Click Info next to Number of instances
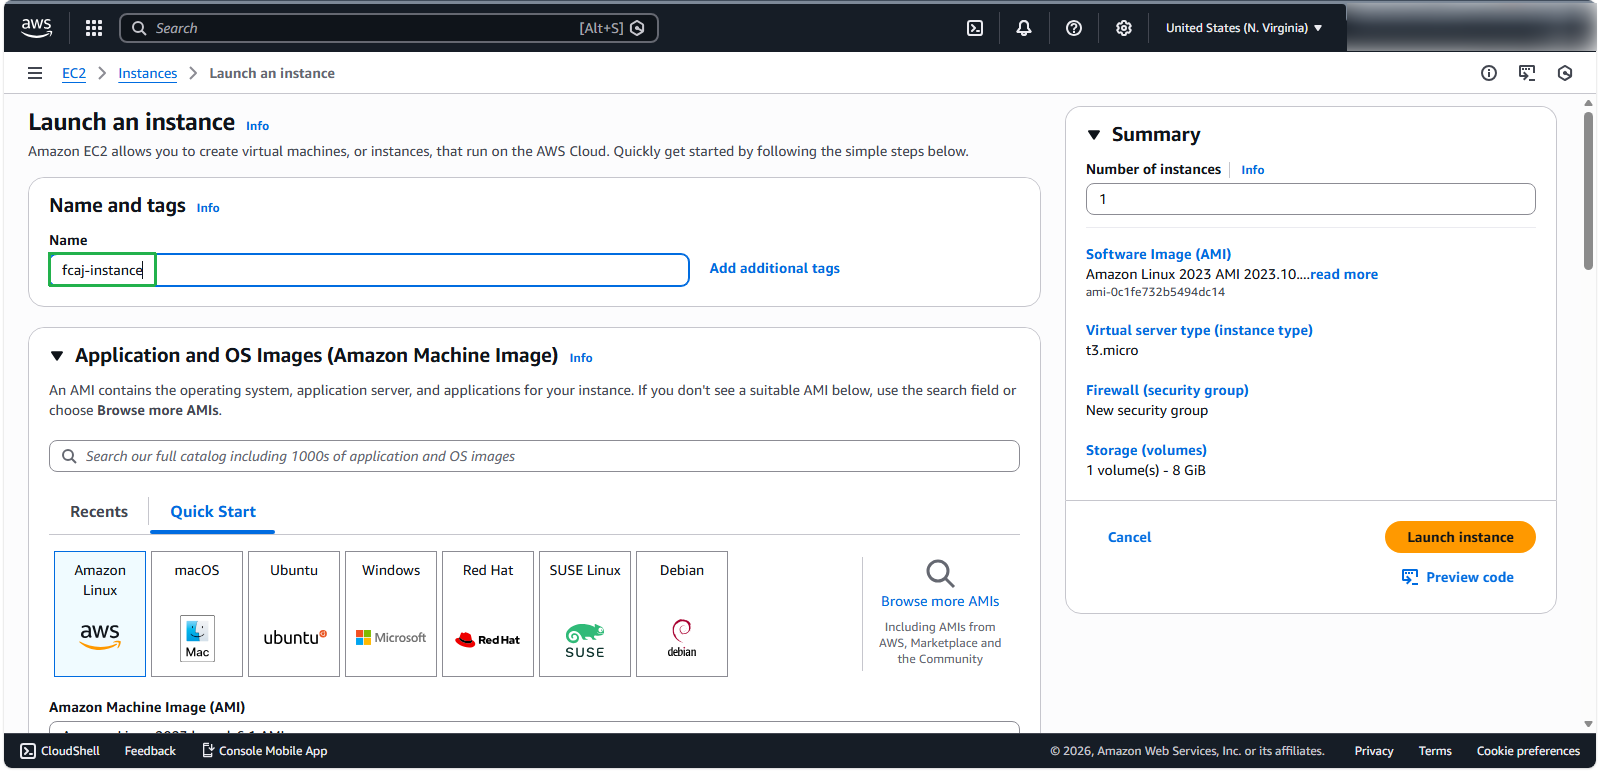The height and width of the screenshot is (772, 1600). tap(1253, 170)
